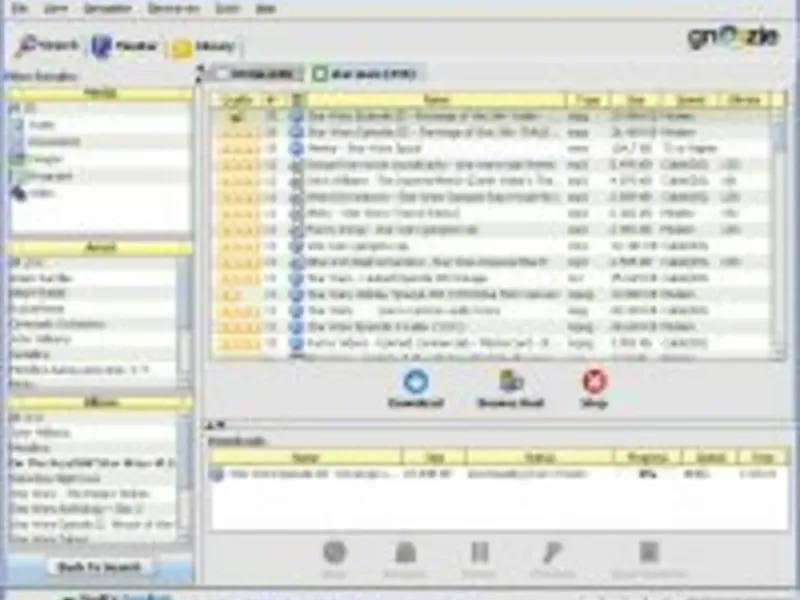
Task: Select the Star Wars download entry
Action: coord(499,474)
